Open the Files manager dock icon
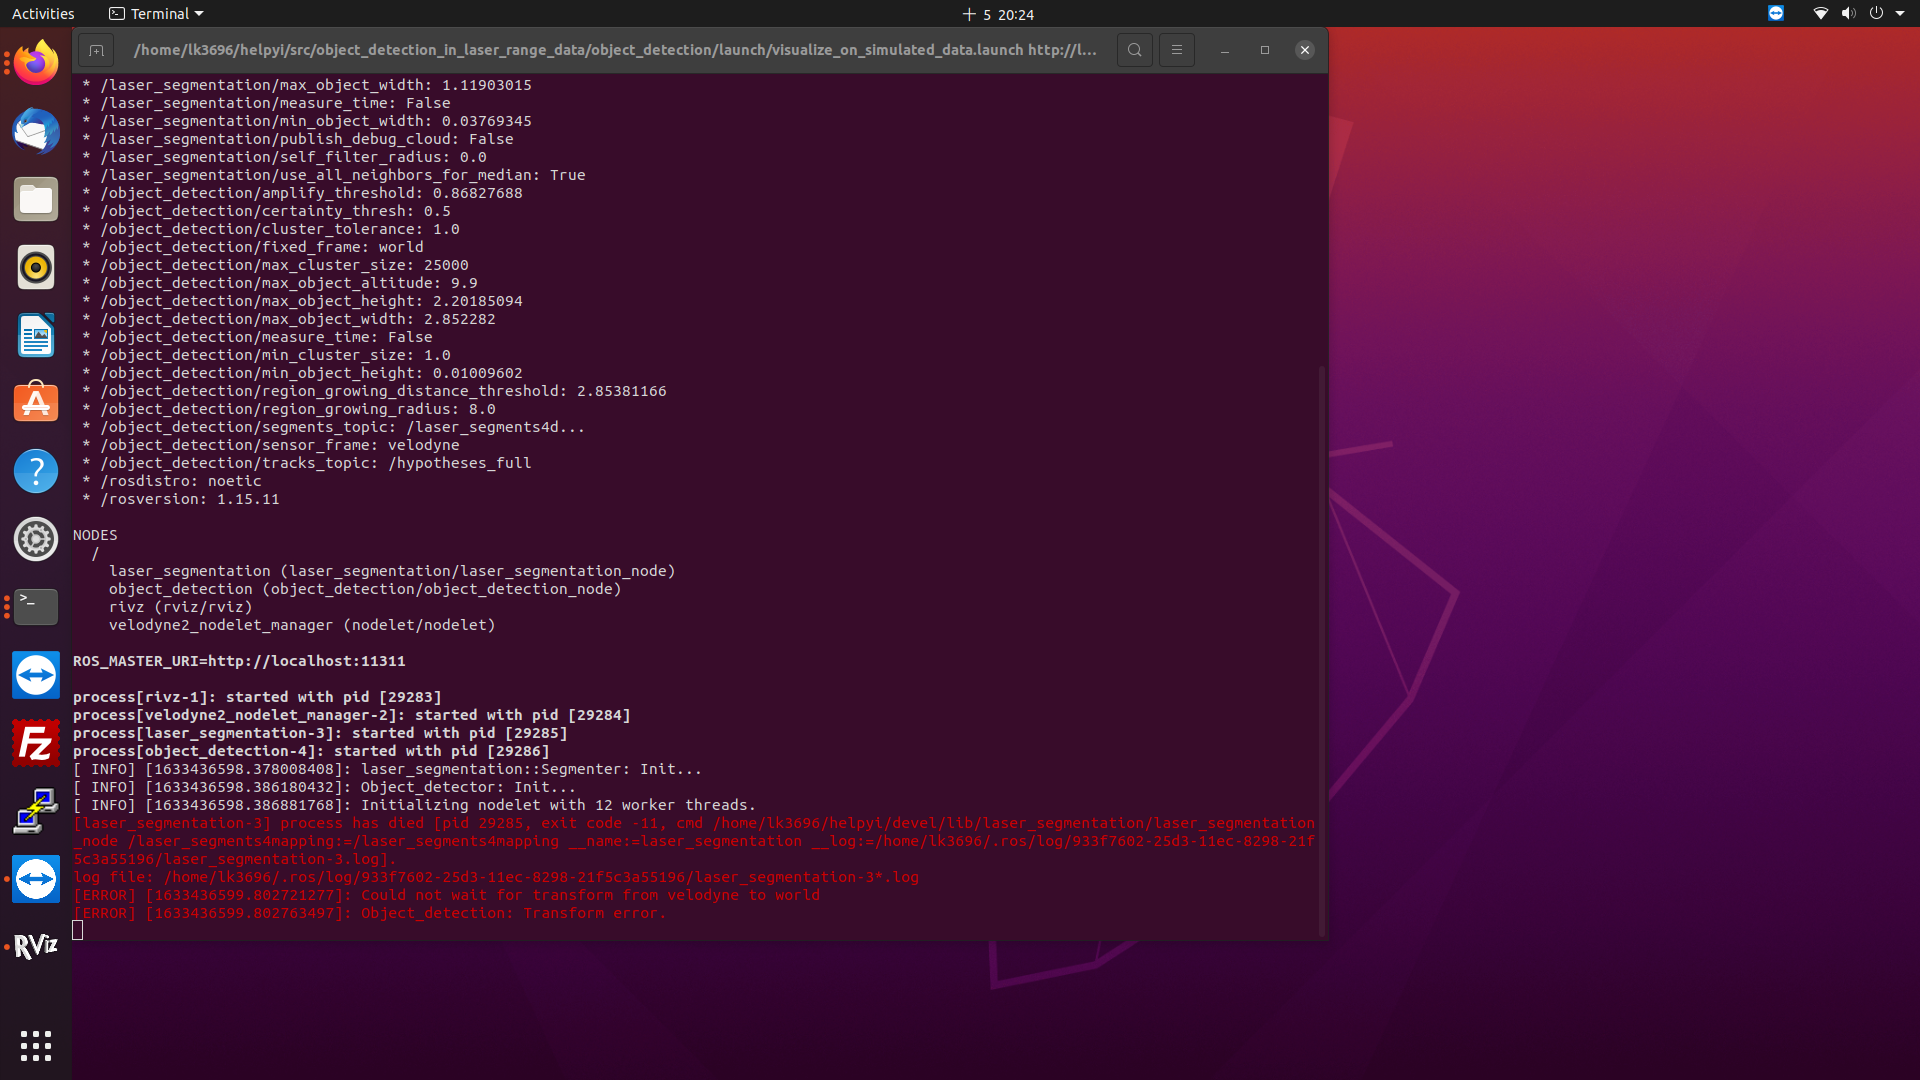This screenshot has height=1080, width=1920. point(36,199)
